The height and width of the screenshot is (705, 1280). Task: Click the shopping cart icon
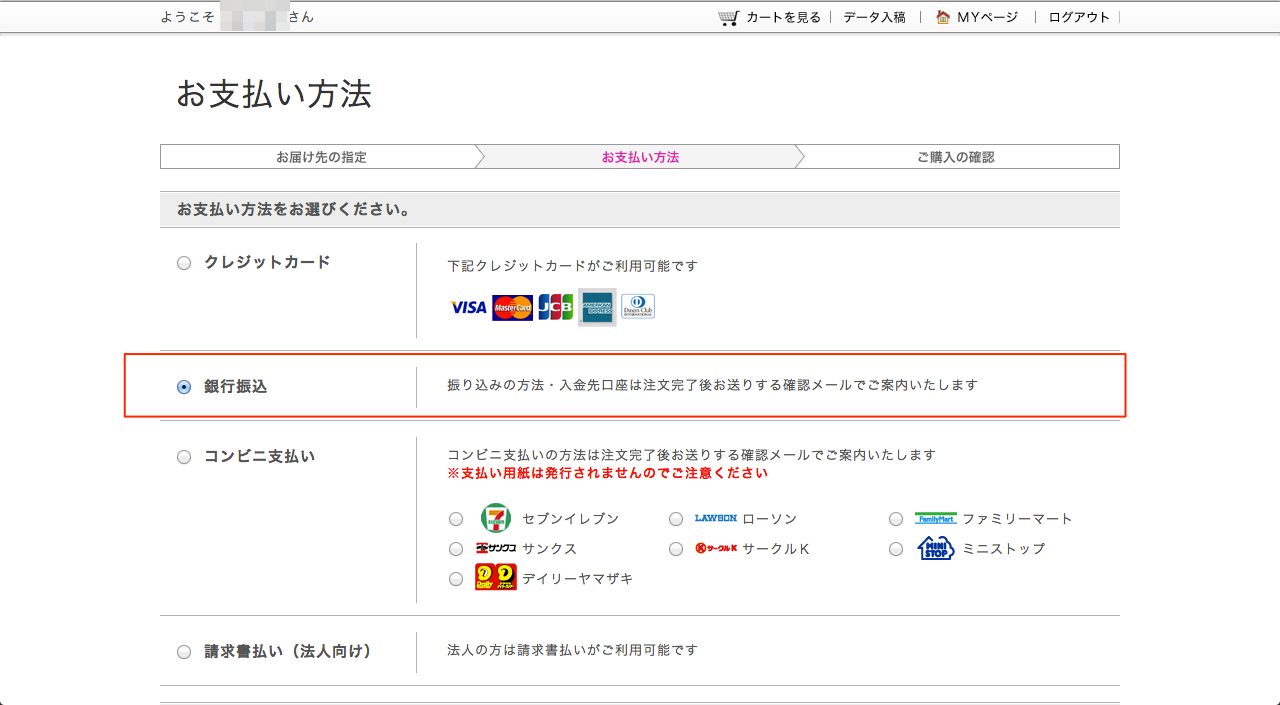pyautogui.click(x=728, y=17)
